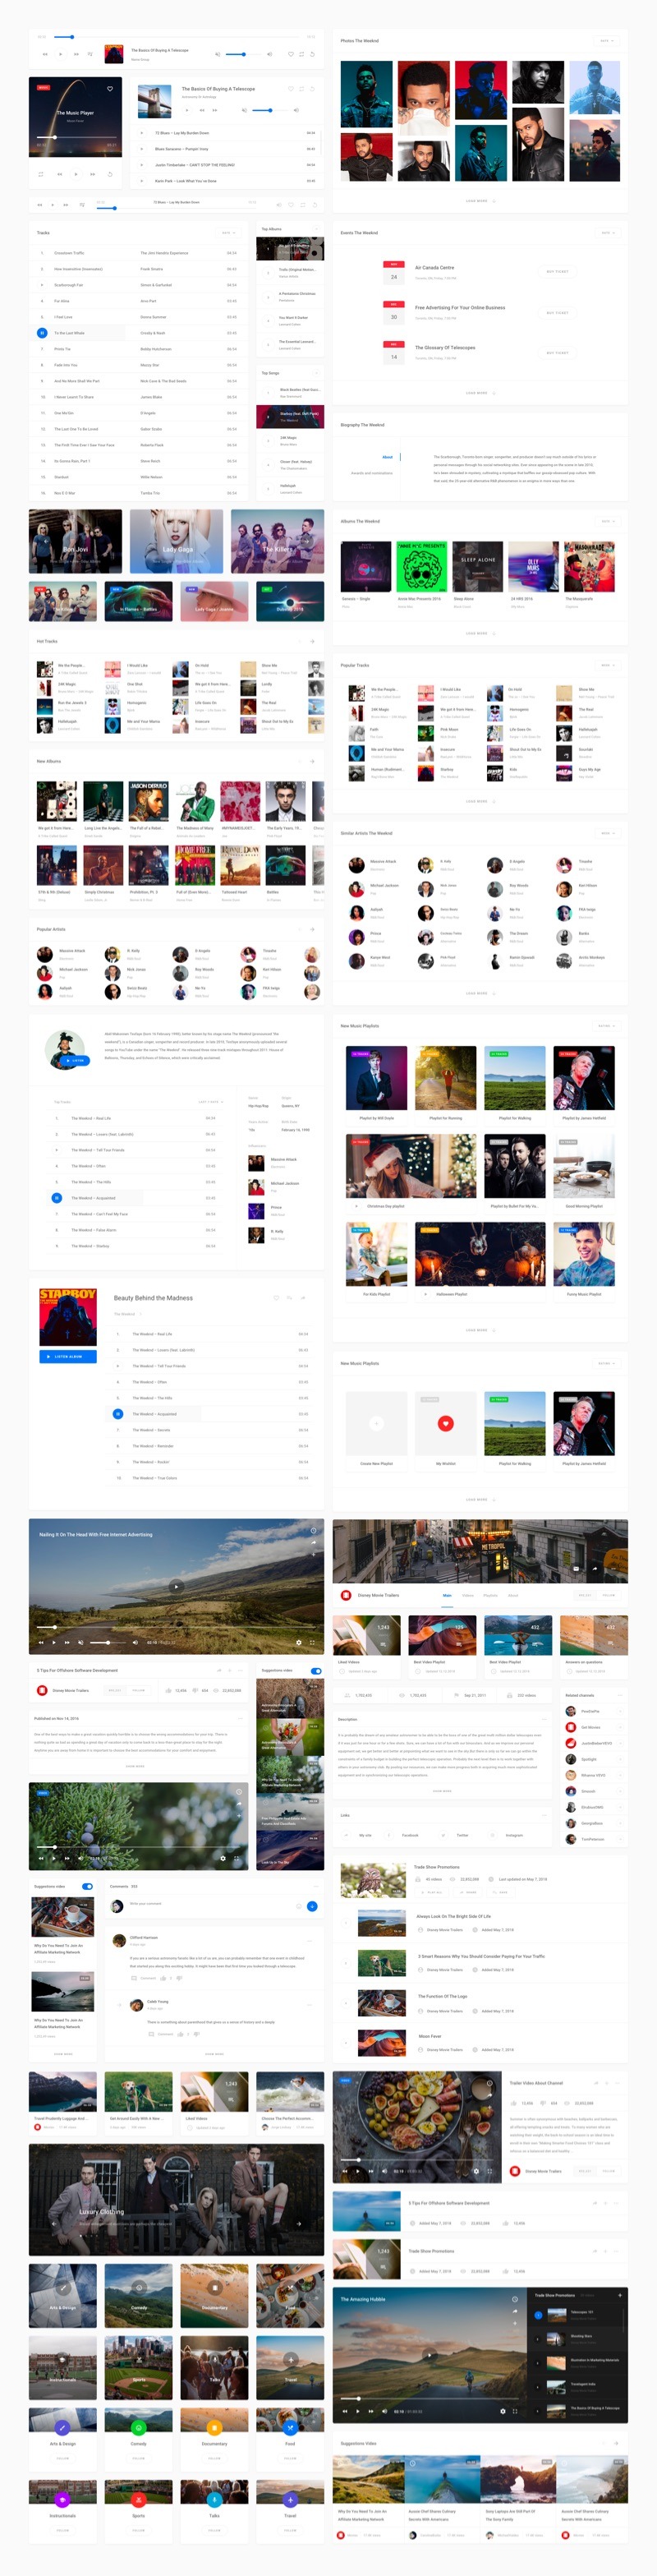Viewport: 657px width, 2576px height.
Task: Click the green Comedy category circle icon
Action: pos(138,2428)
